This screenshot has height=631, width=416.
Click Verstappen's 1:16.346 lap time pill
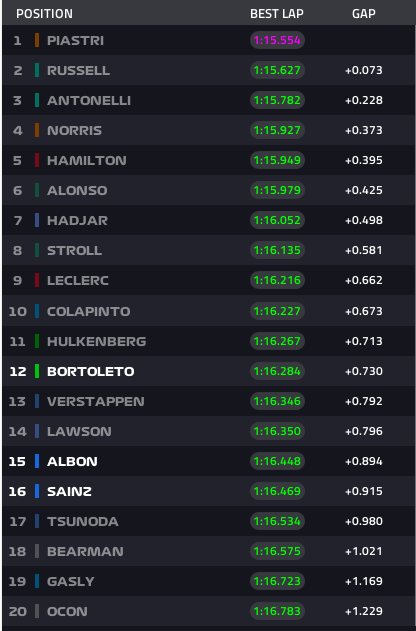pos(277,401)
